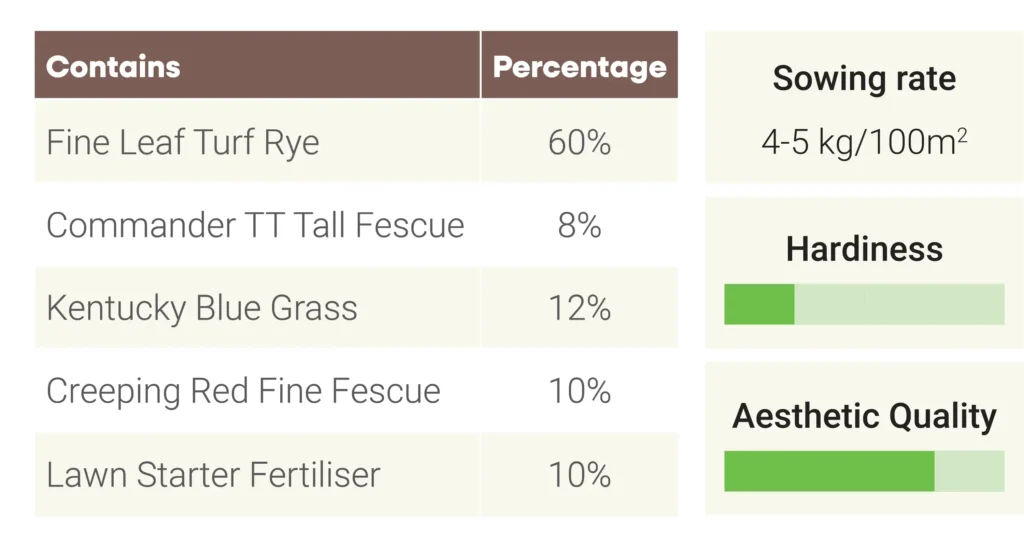
Task: Click the Aesthetic Quality label
Action: pos(864,416)
